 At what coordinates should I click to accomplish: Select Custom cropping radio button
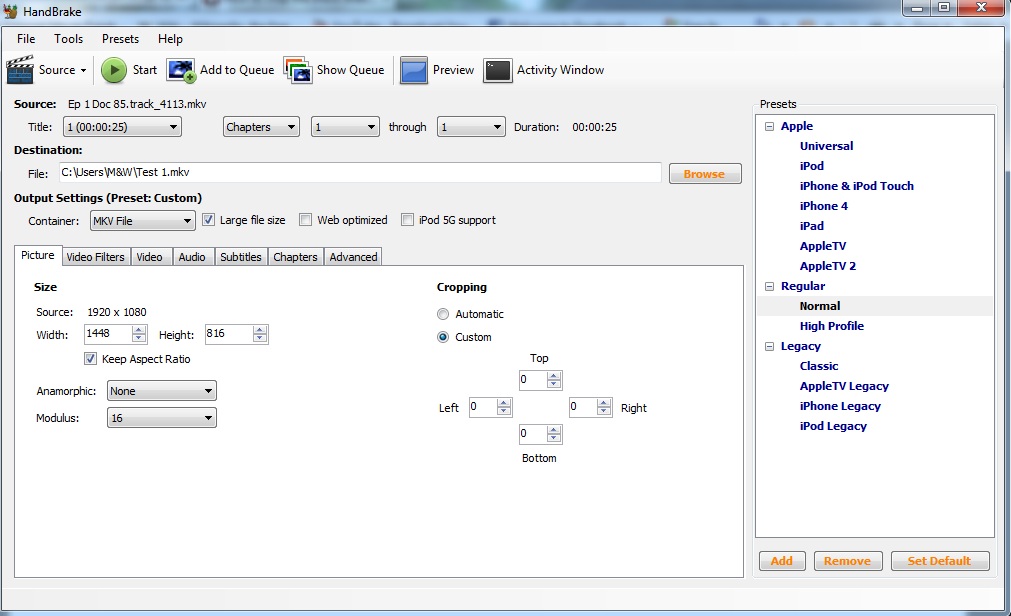click(x=443, y=337)
